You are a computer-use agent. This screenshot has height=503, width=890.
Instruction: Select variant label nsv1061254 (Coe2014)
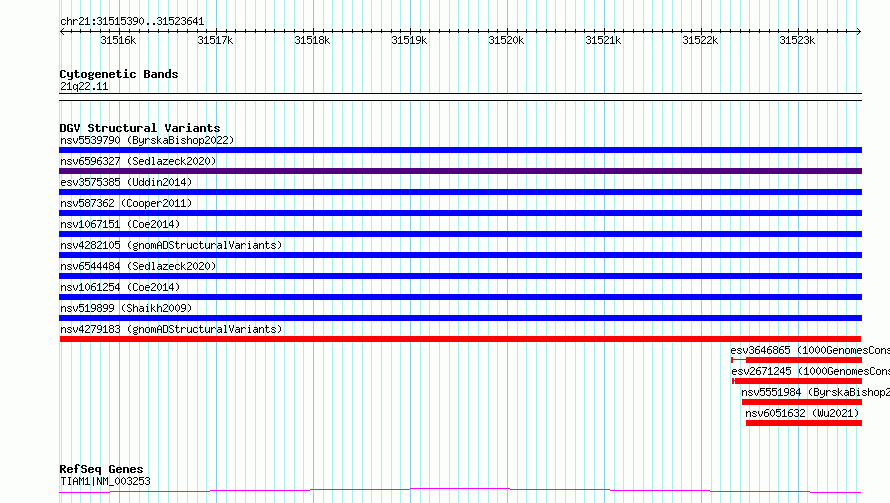pos(120,287)
